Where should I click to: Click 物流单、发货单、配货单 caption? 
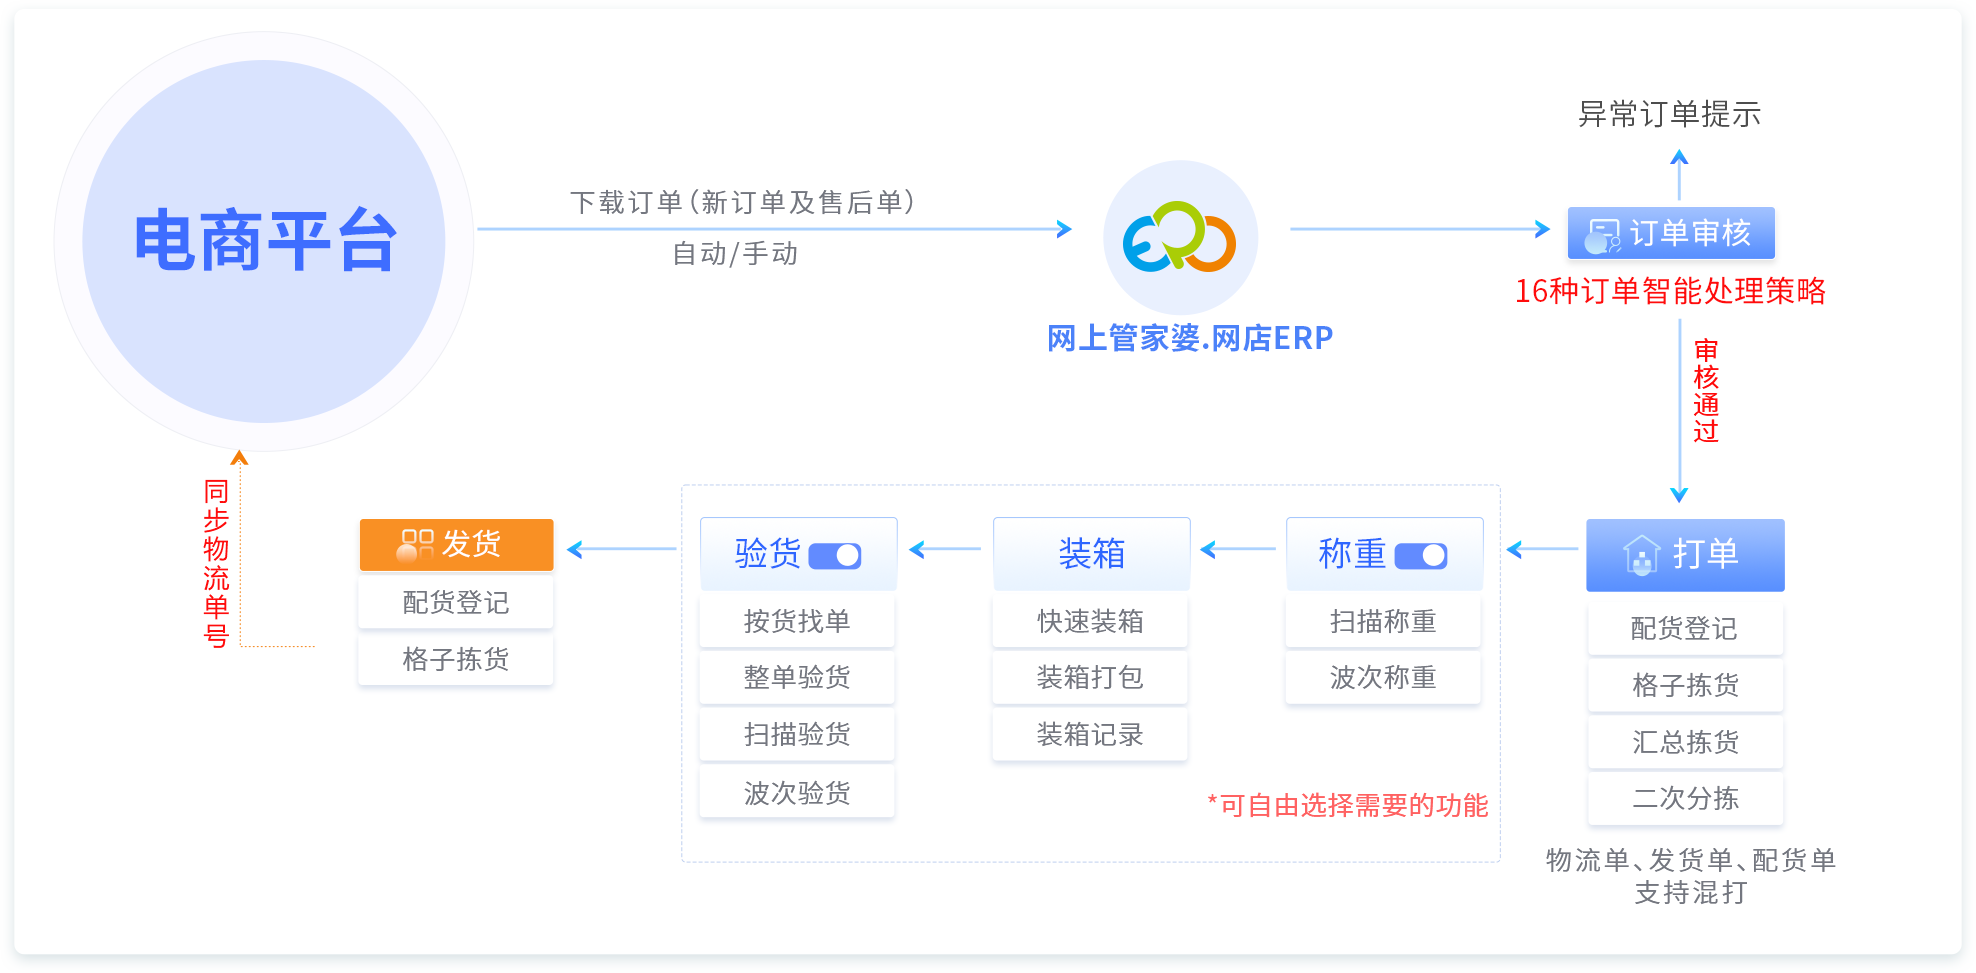(x=1691, y=860)
